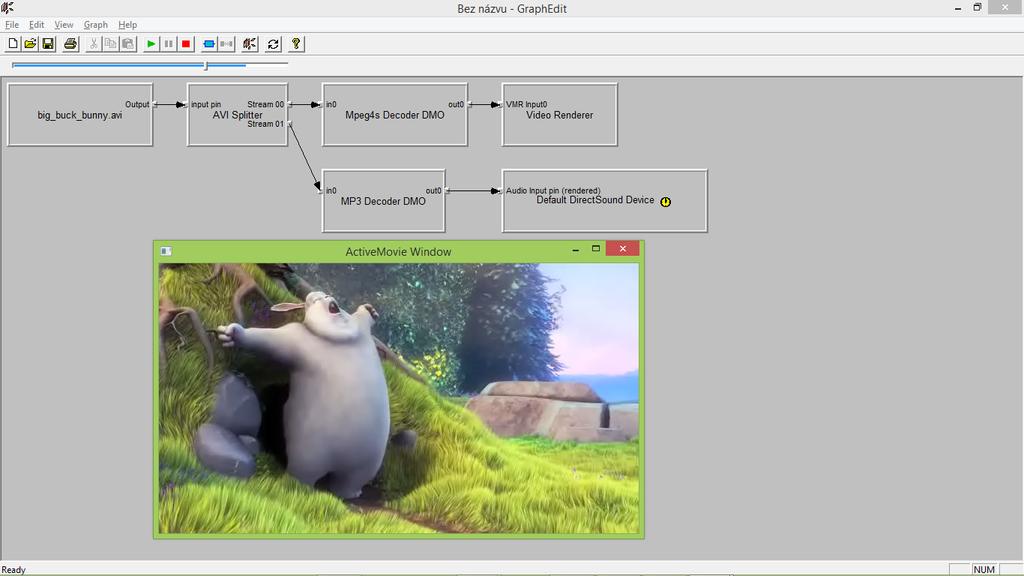
Task: Select the MP3 Decoder DMO filter
Action: point(383,201)
